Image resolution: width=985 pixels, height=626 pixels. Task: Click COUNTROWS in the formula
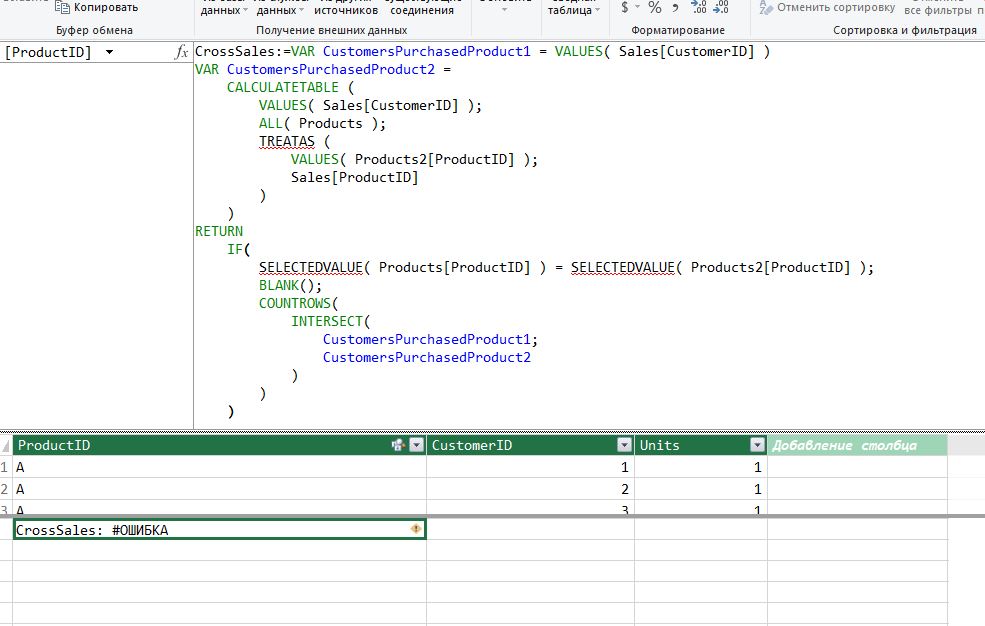[295, 303]
